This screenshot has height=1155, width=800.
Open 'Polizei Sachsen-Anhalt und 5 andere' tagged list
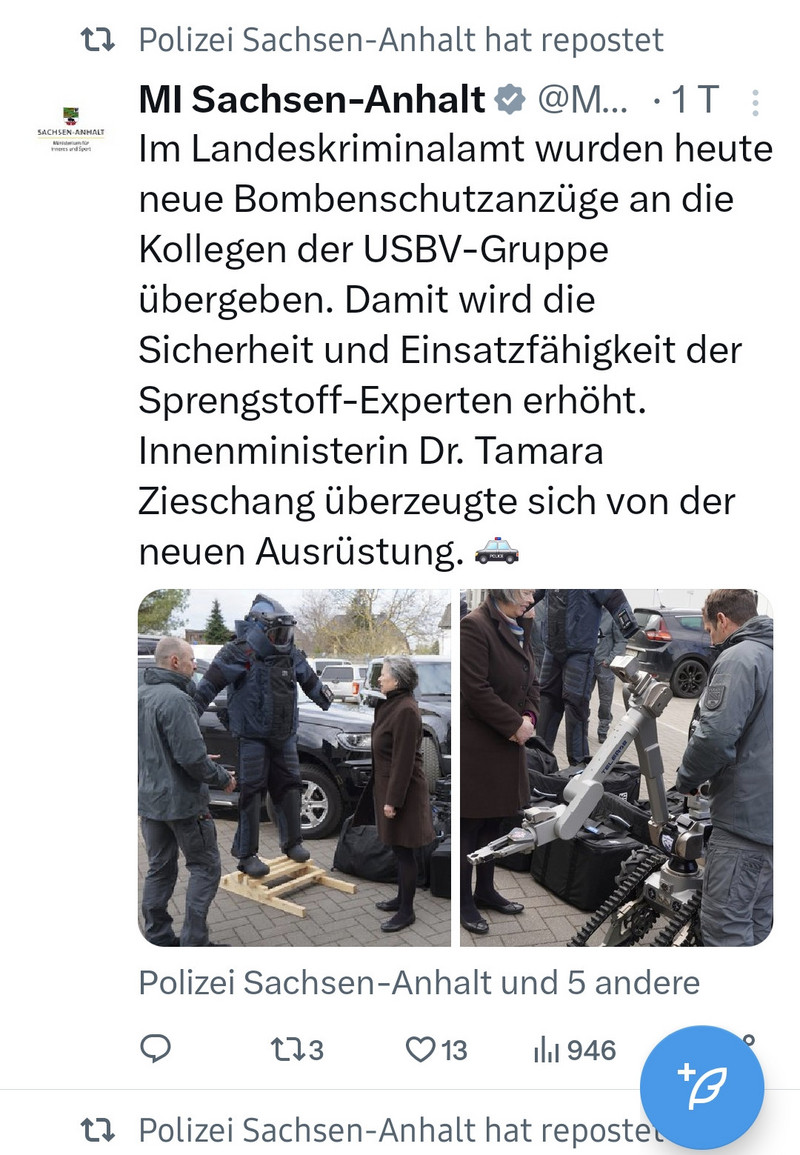click(x=419, y=983)
